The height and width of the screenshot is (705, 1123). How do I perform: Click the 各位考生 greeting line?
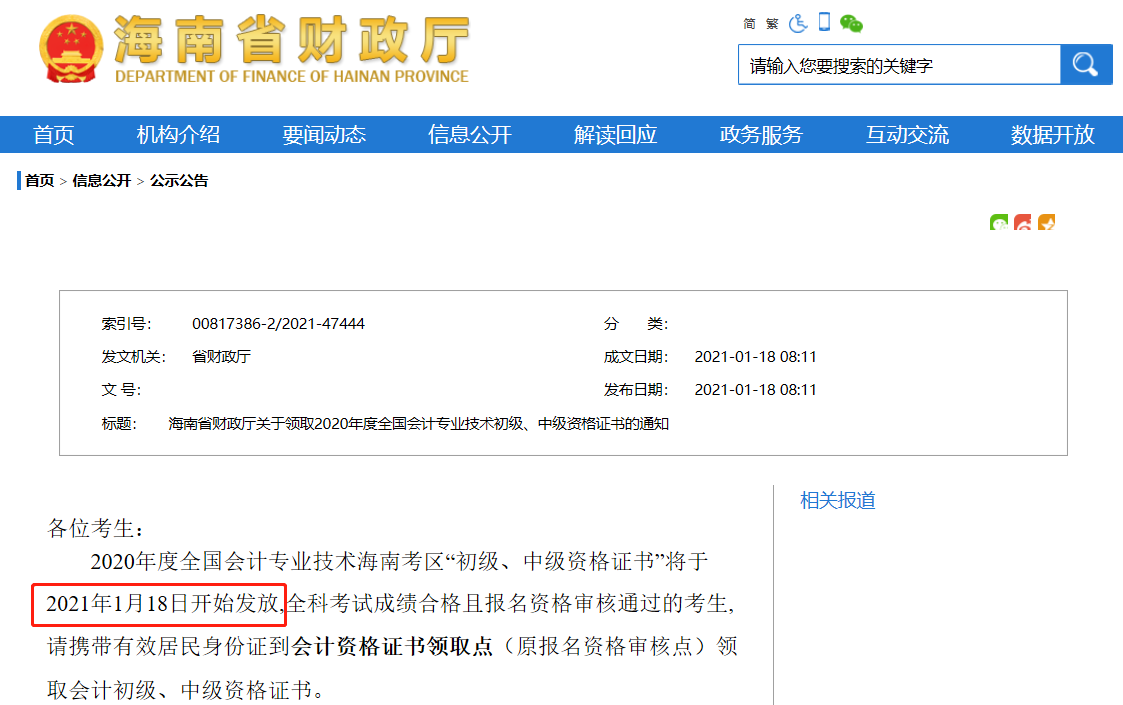[x=95, y=529]
